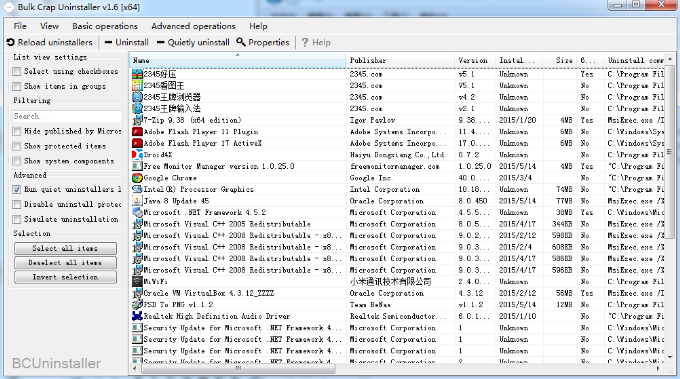This screenshot has height=379, width=680.
Task: Sort list by Name column header
Action: click(238, 60)
